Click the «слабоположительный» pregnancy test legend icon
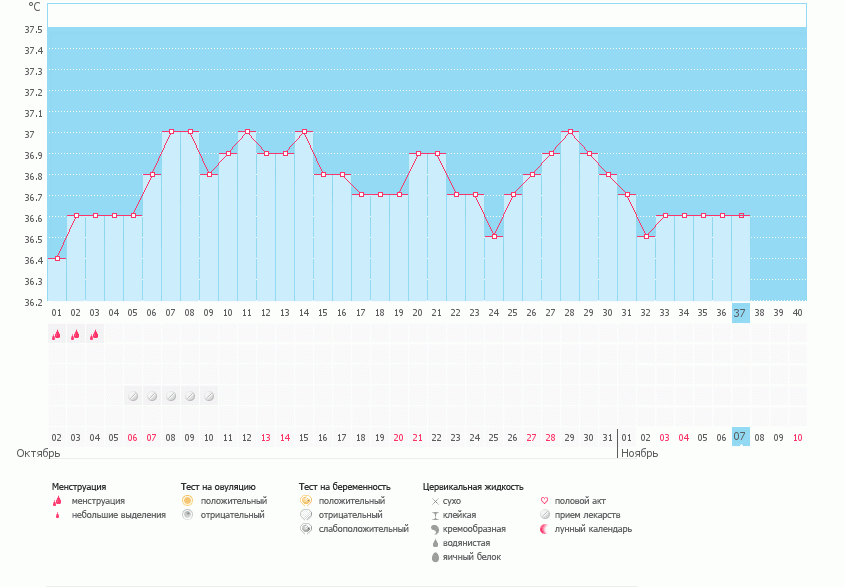 (x=306, y=529)
